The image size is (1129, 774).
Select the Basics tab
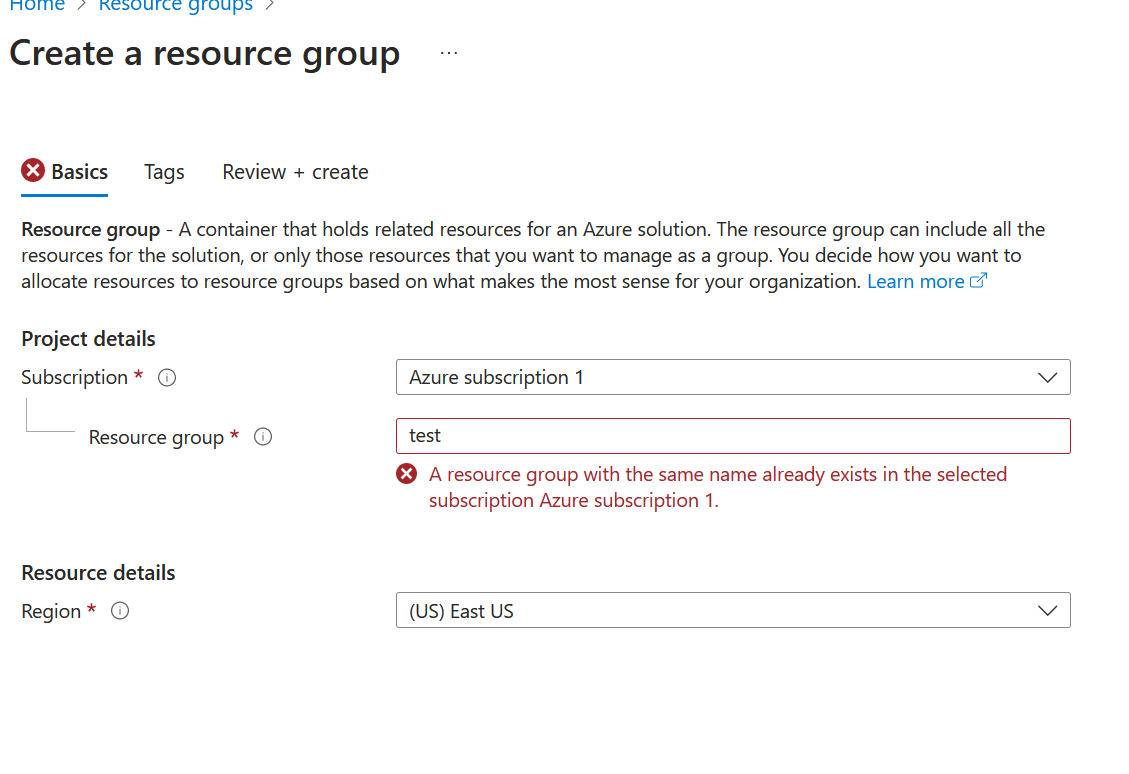click(x=79, y=172)
